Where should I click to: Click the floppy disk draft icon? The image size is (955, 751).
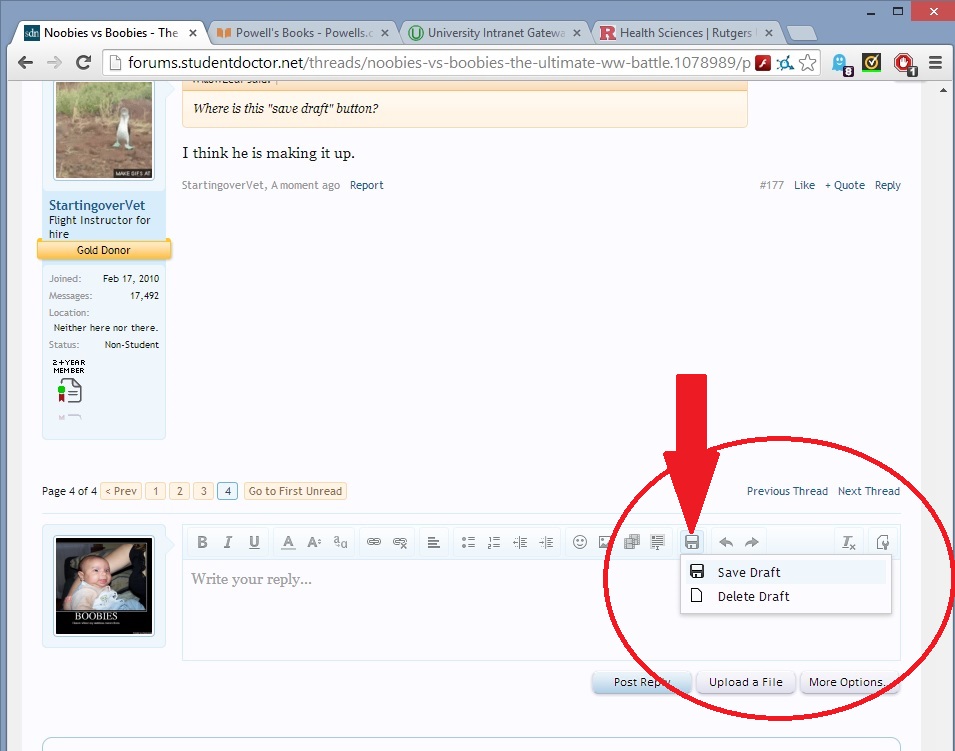click(x=692, y=542)
